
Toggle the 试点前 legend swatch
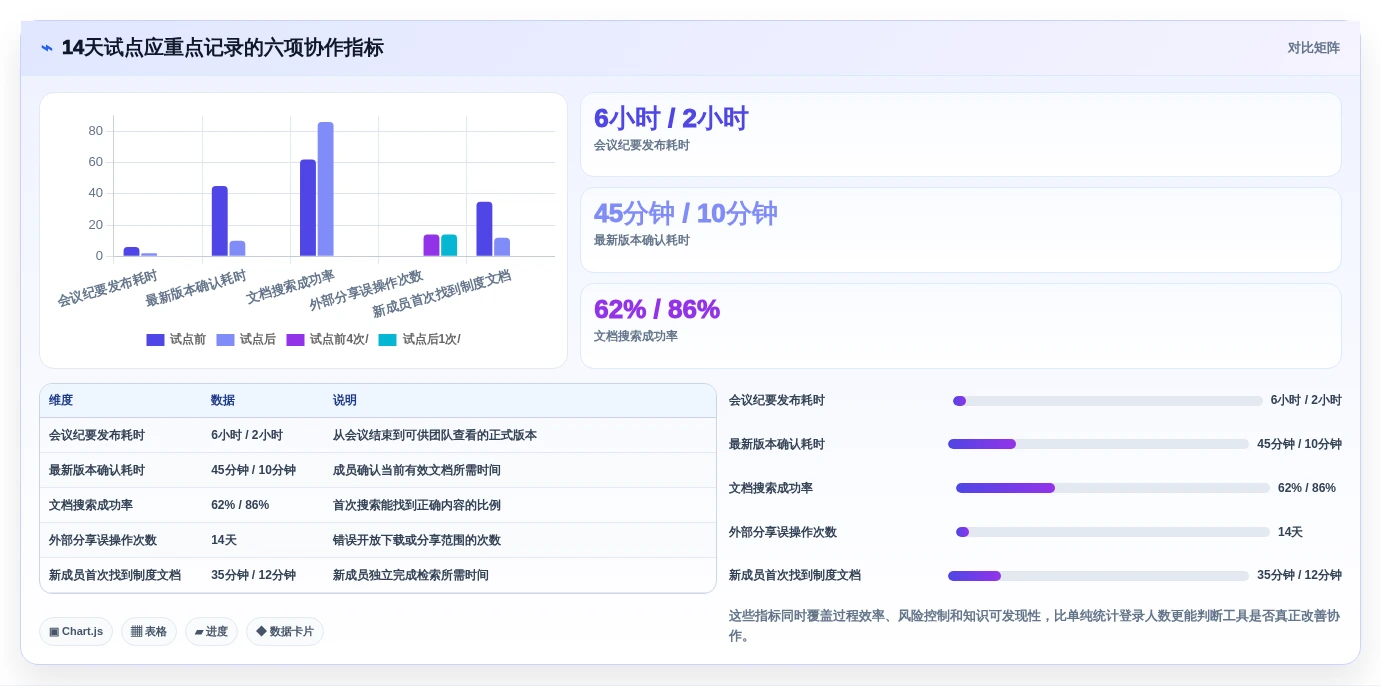coord(155,340)
